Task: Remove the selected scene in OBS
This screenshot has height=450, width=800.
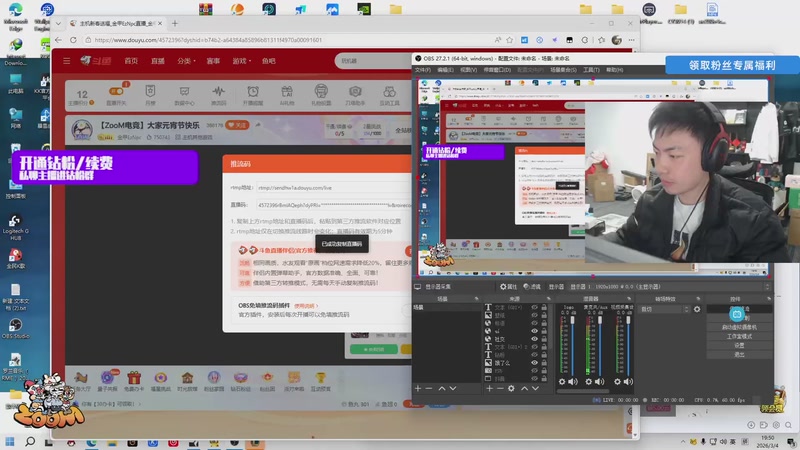Action: 429,388
